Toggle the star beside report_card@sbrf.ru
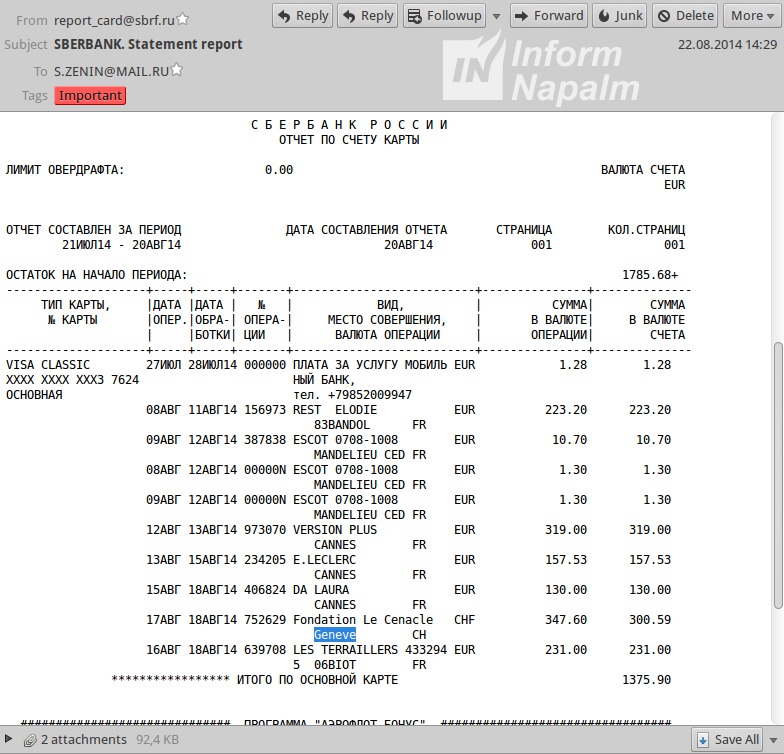Image resolution: width=784 pixels, height=754 pixels. tap(181, 20)
